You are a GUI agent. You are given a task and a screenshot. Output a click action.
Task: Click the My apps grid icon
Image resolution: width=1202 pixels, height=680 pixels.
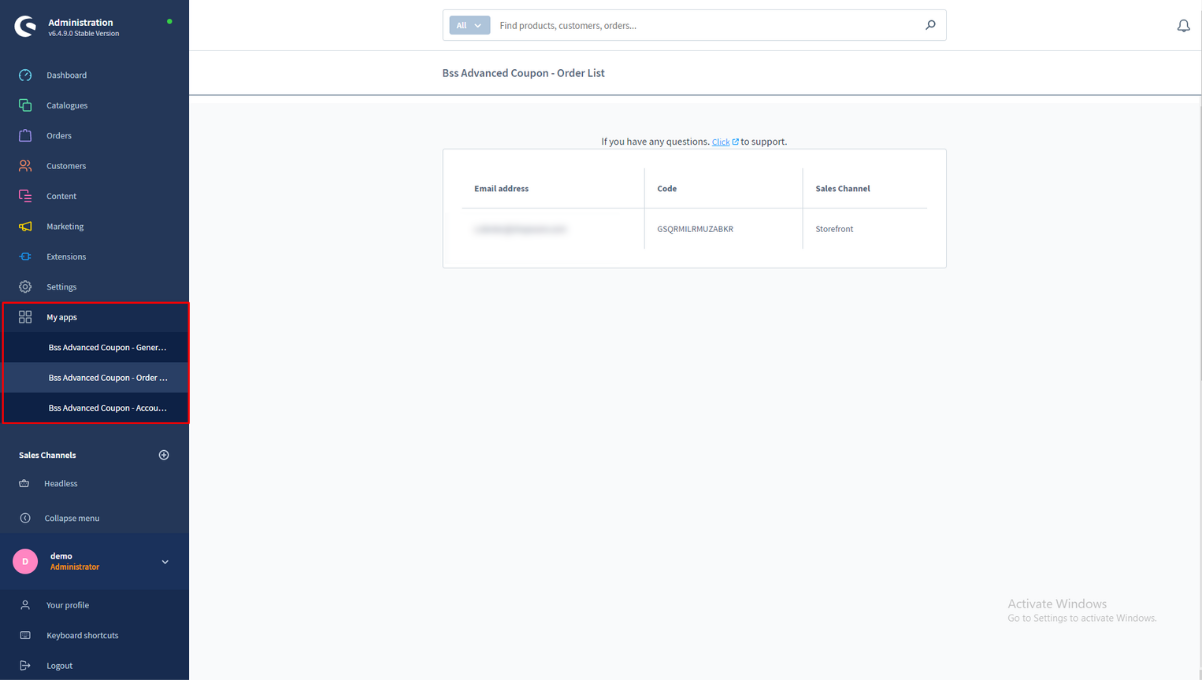tap(26, 317)
